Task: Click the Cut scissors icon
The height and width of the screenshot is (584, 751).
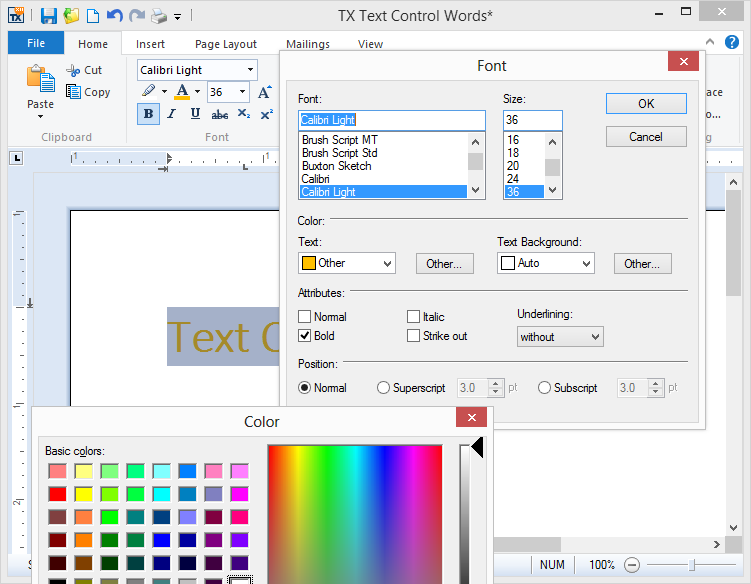Action: (x=75, y=70)
